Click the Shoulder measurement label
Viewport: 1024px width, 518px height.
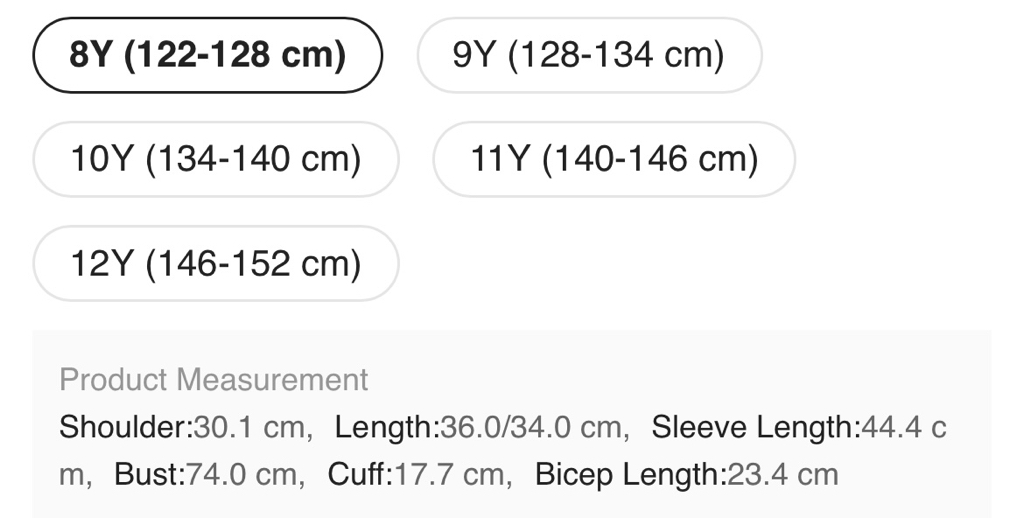(x=124, y=427)
